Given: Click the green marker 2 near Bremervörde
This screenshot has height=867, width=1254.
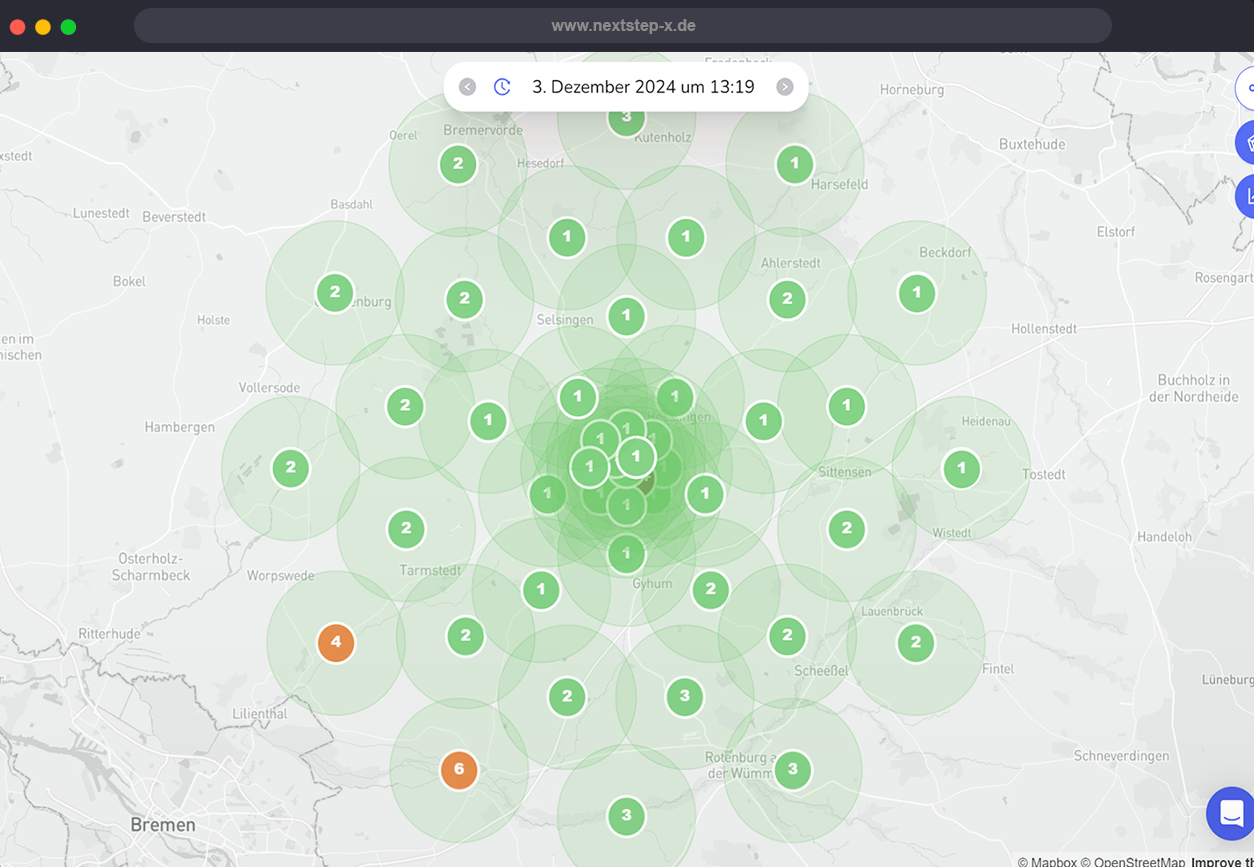Looking at the screenshot, I should [458, 164].
